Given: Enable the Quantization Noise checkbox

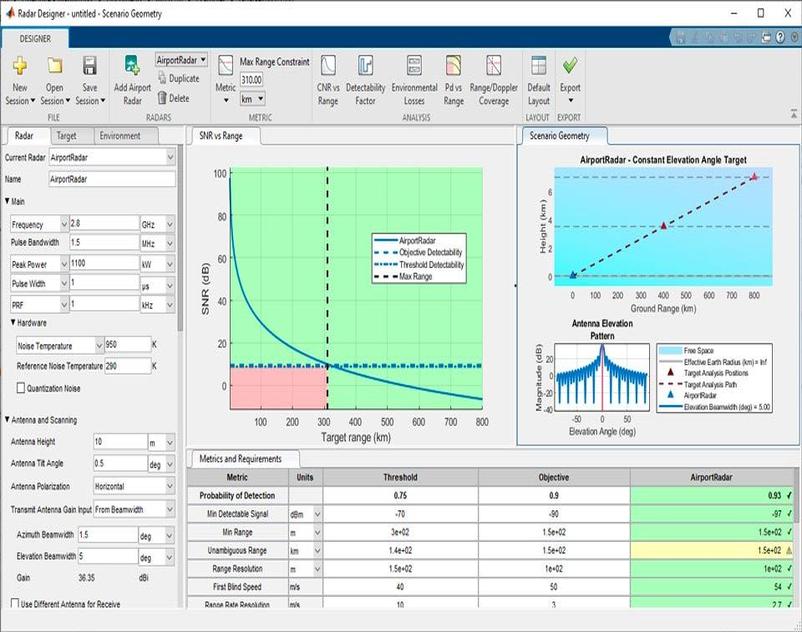Looking at the screenshot, I should click(x=21, y=388).
